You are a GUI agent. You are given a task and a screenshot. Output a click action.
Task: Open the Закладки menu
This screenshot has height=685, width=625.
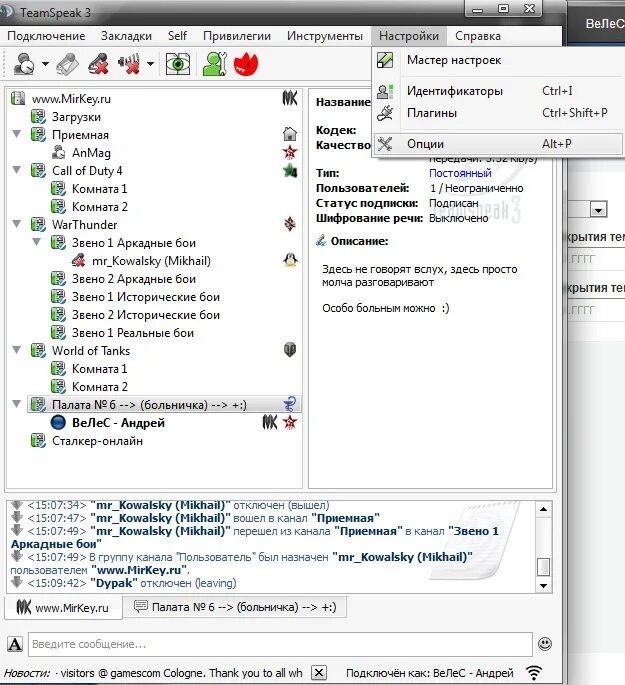126,36
